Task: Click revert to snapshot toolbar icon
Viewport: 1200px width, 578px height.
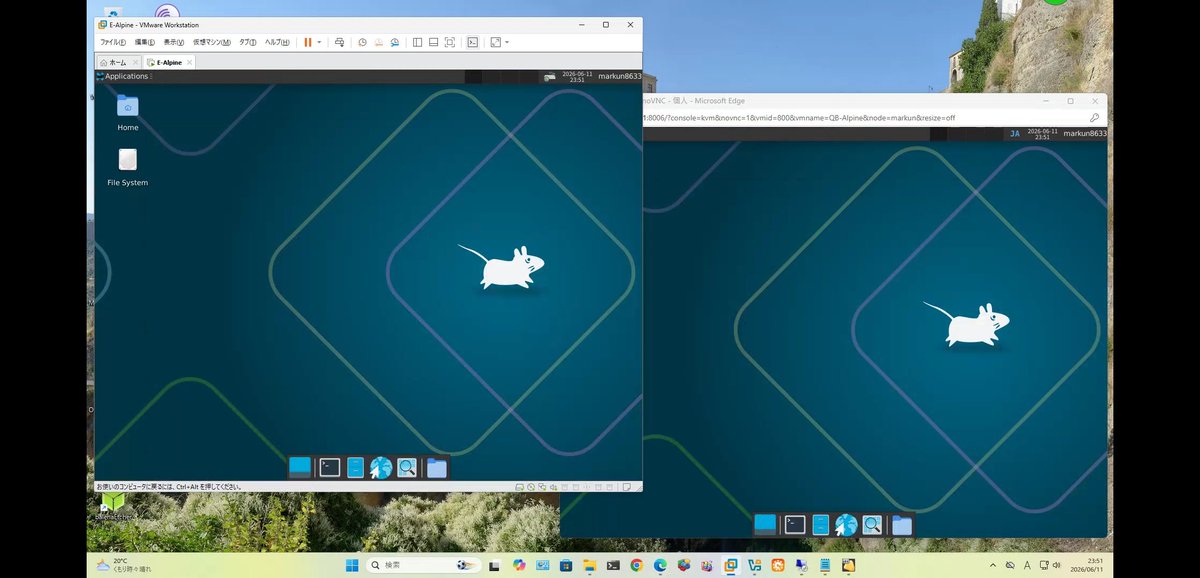Action: [378, 42]
